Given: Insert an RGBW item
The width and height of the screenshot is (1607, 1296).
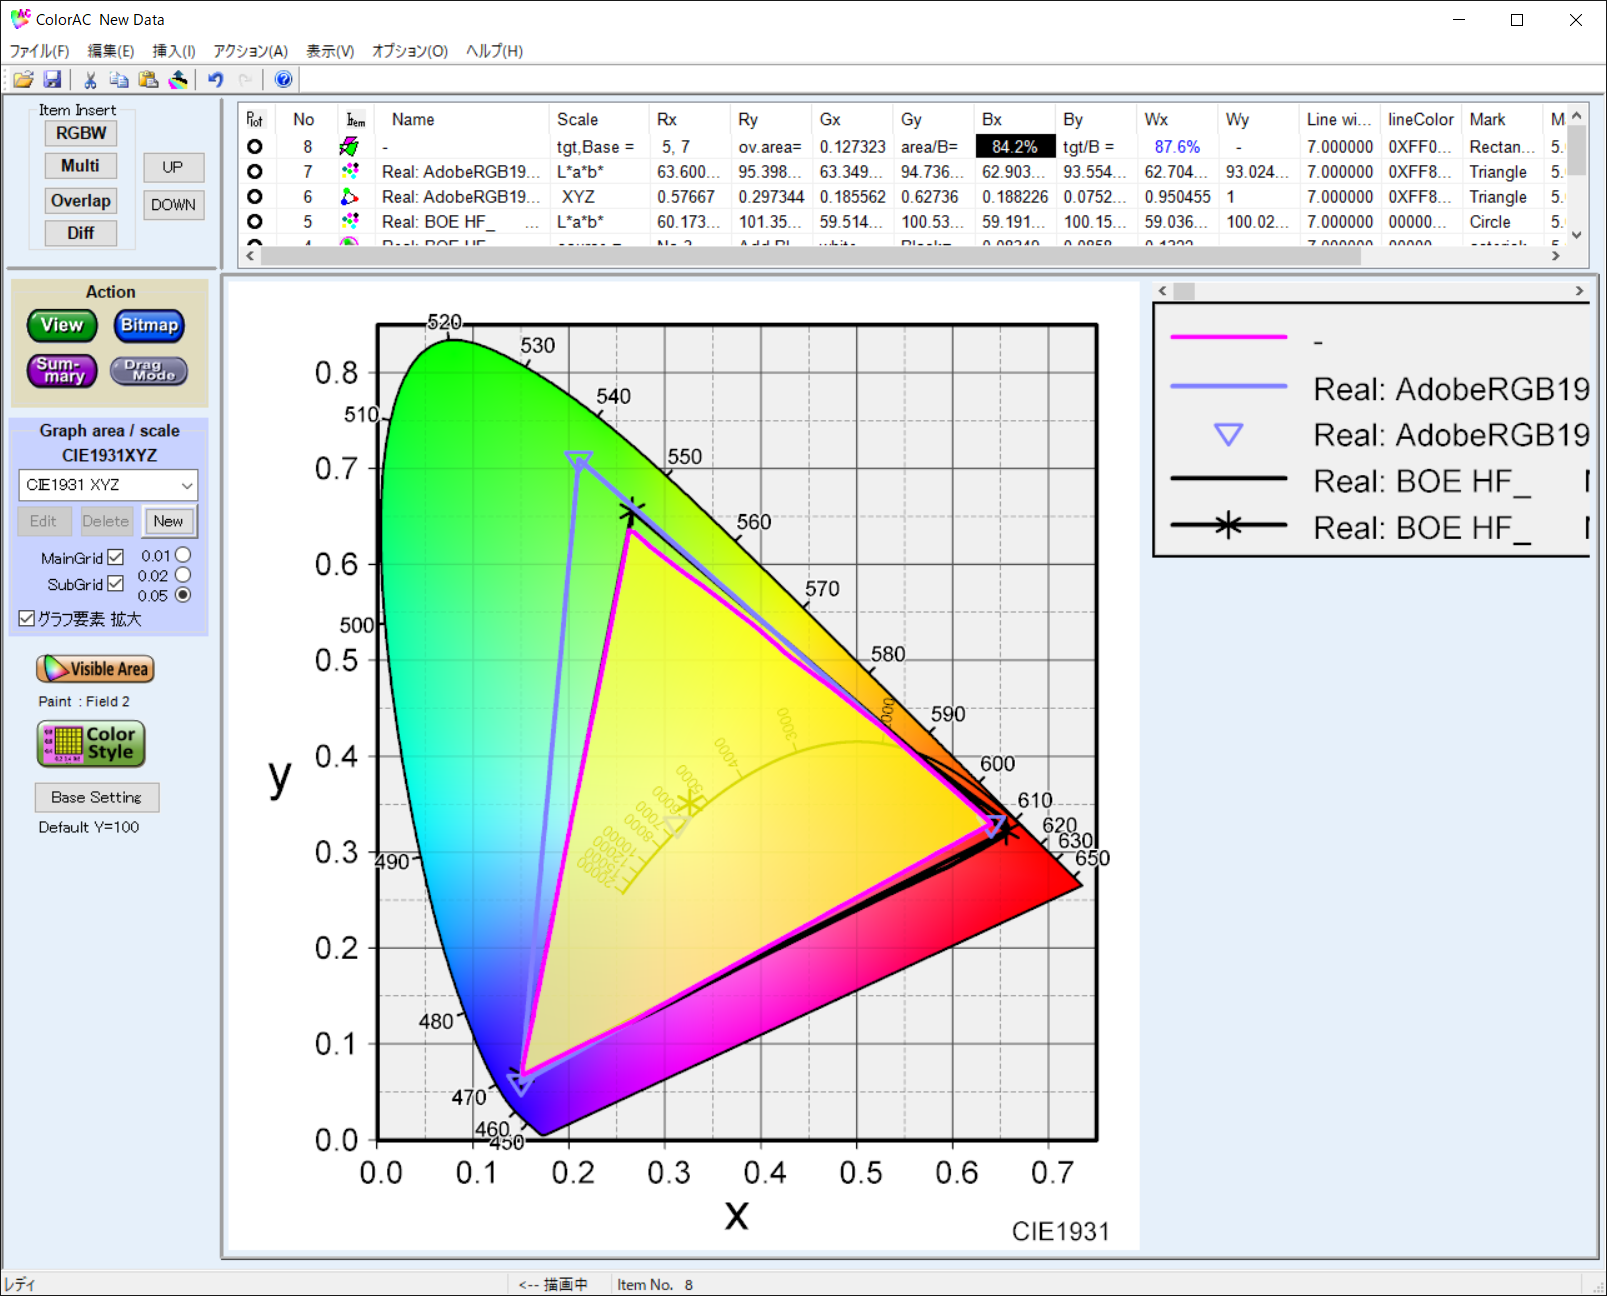Looking at the screenshot, I should click(x=81, y=133).
